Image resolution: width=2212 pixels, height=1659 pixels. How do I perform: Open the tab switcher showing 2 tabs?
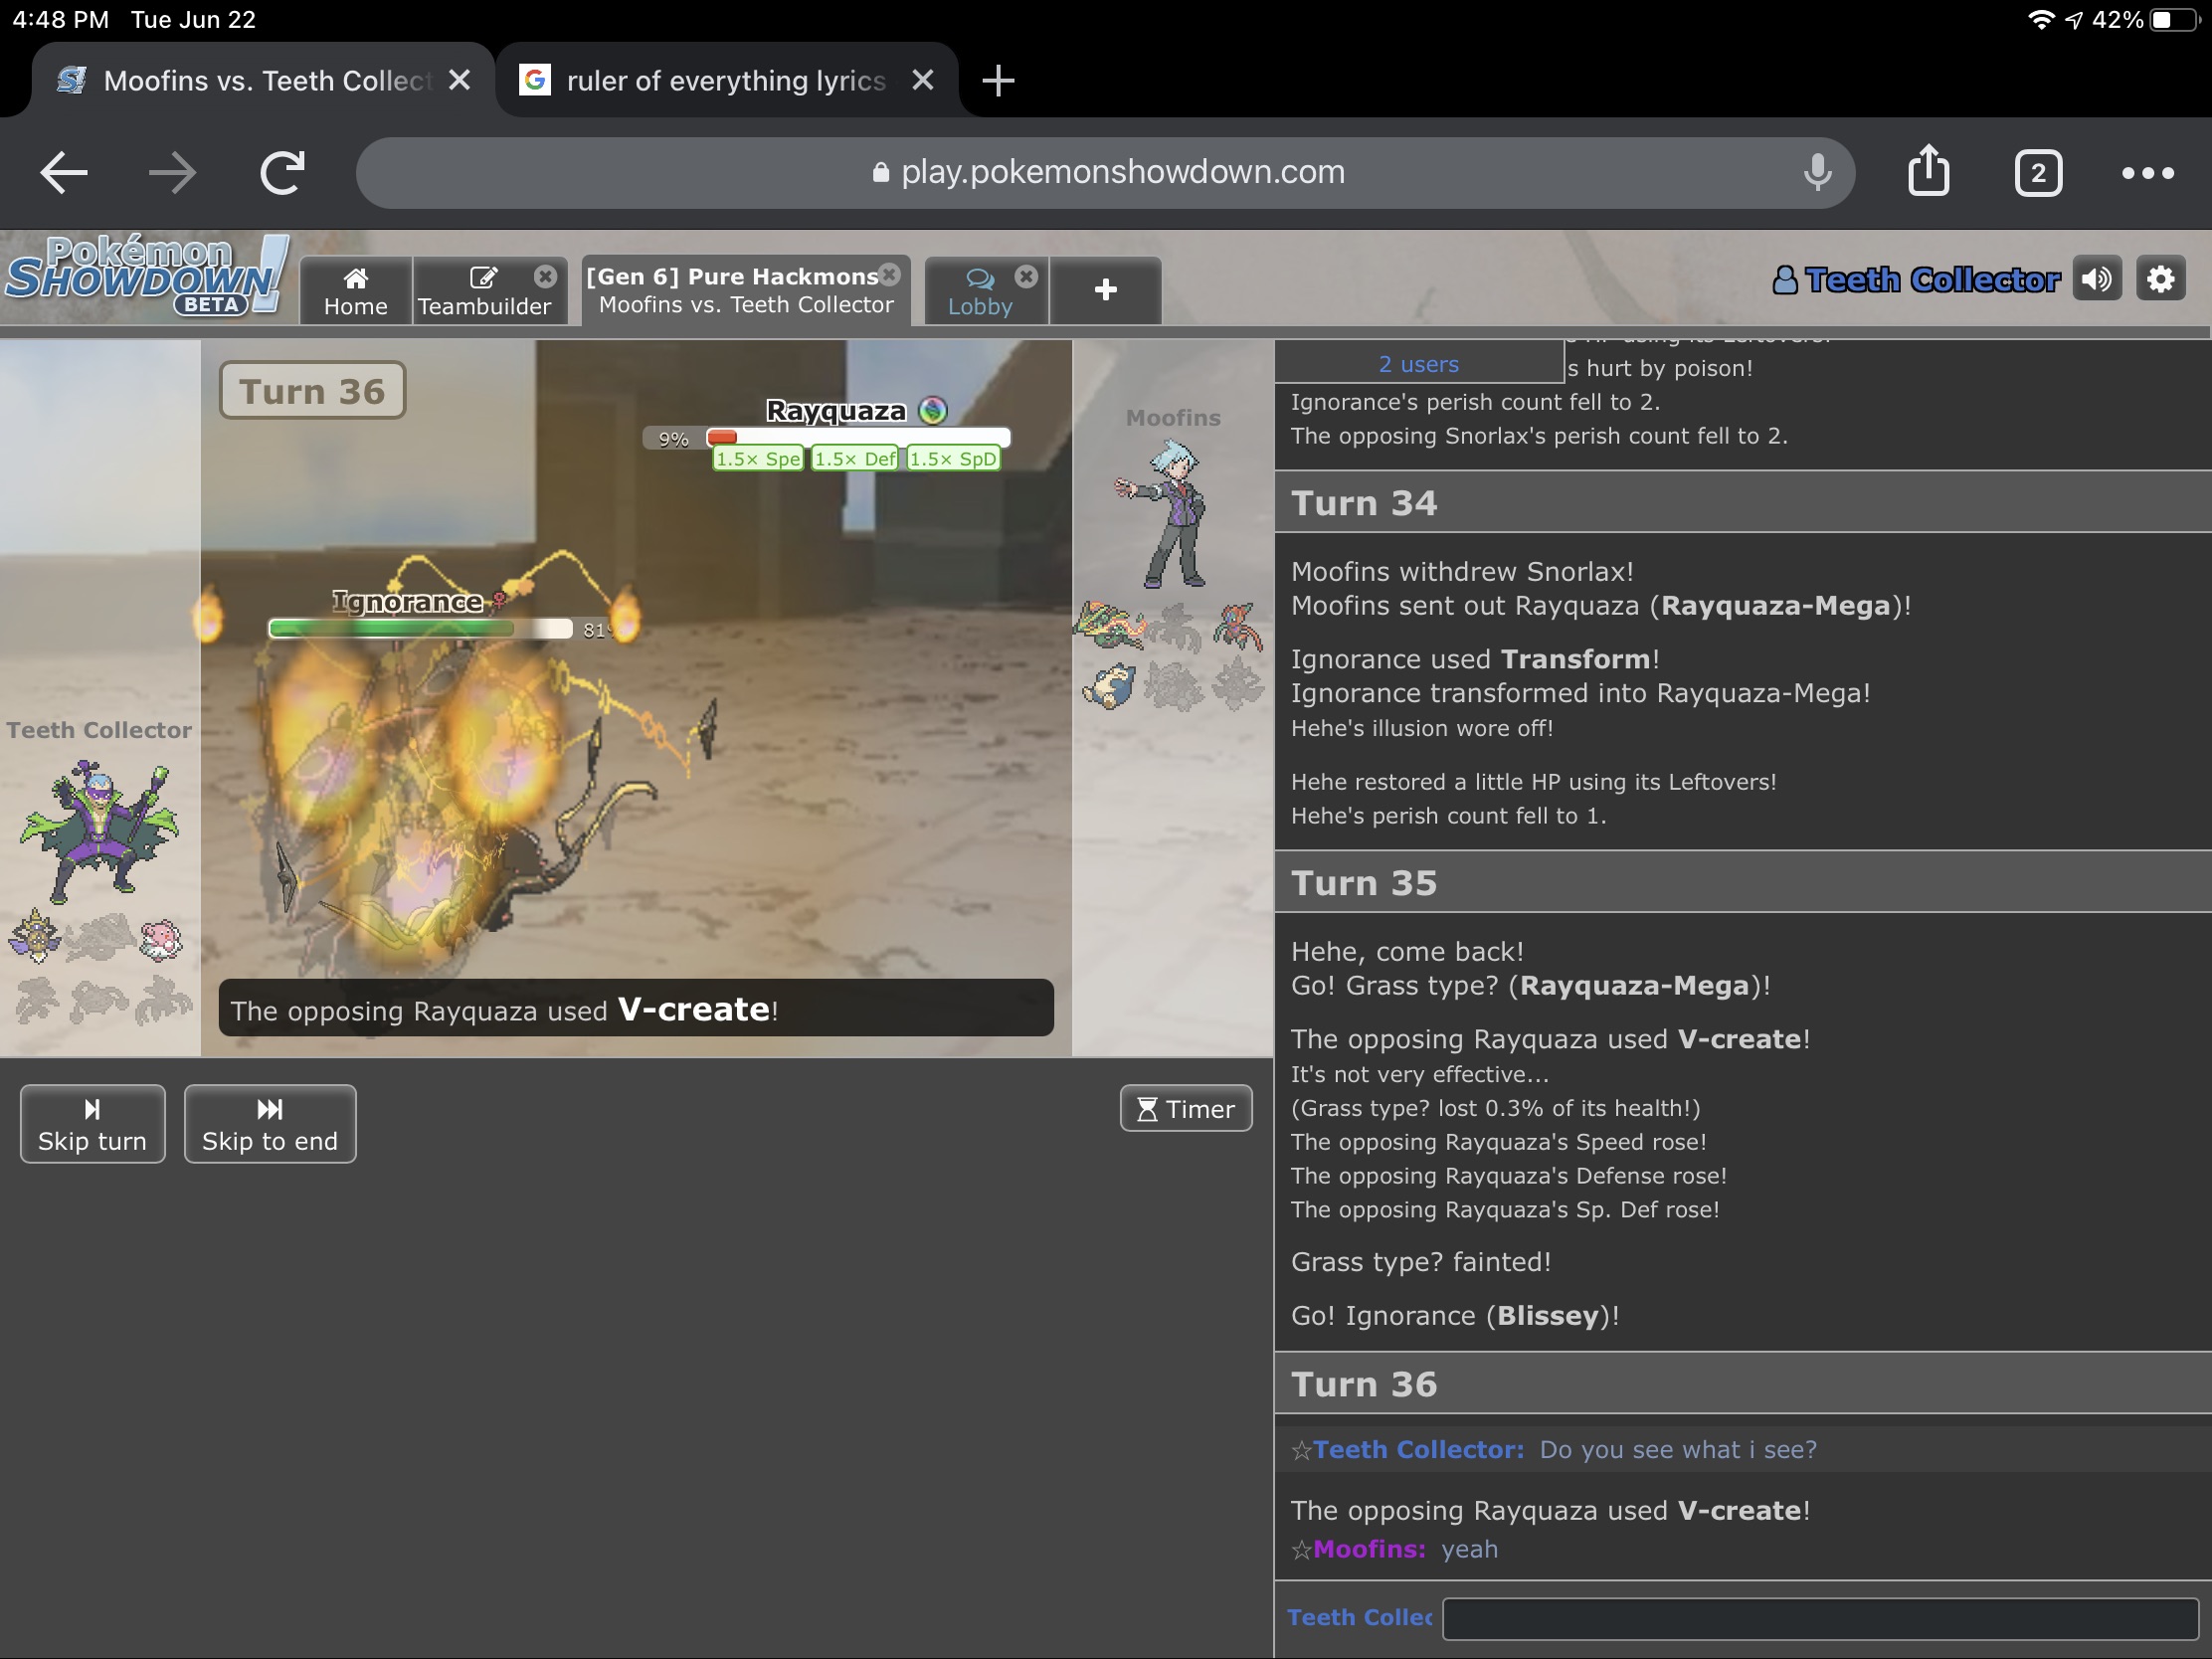(x=2037, y=174)
